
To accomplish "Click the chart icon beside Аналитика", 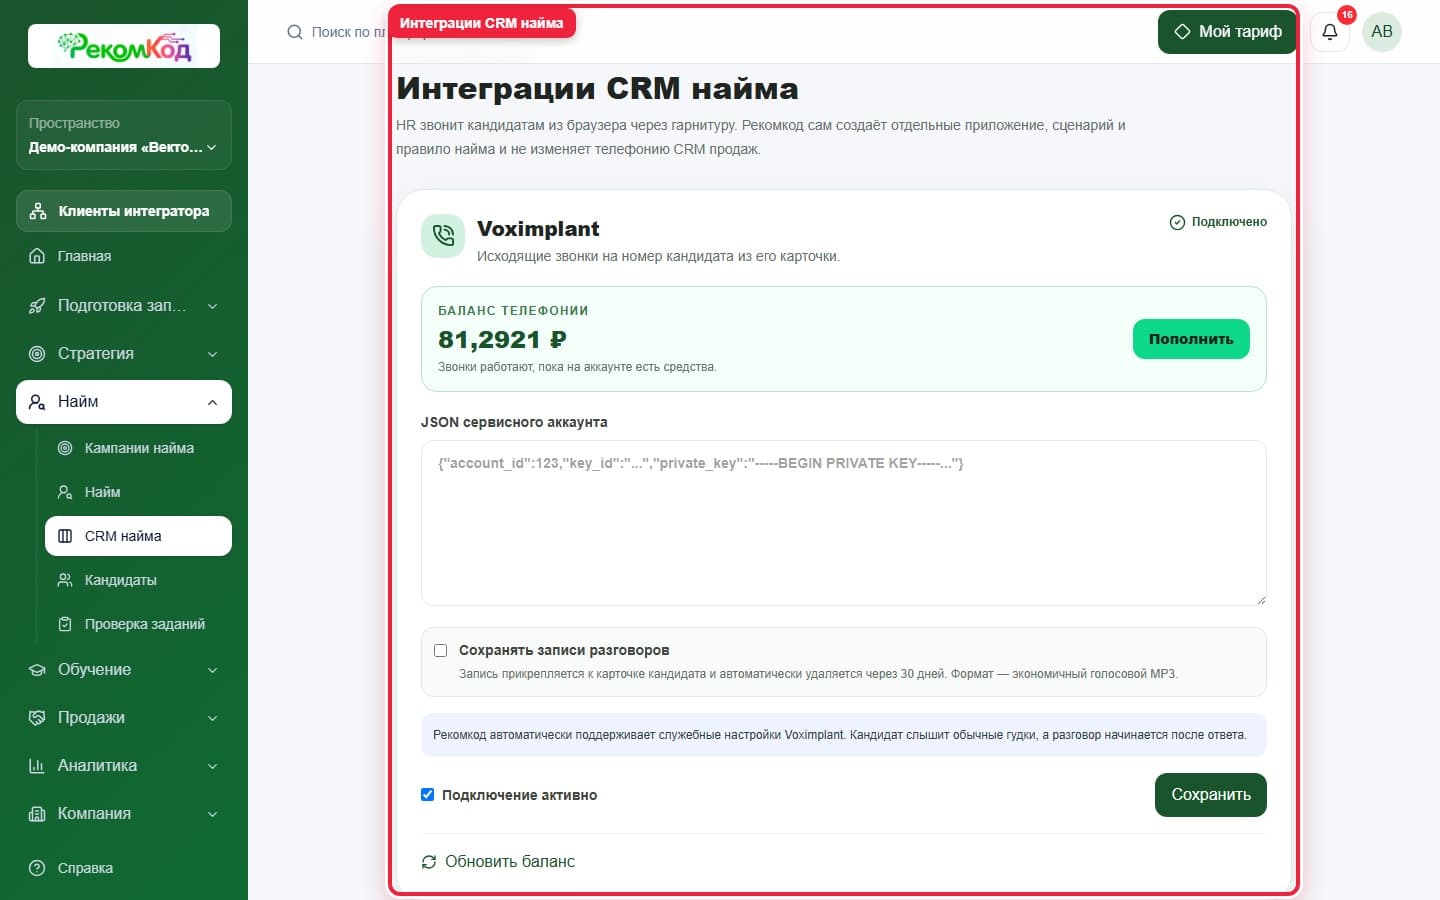I will coord(37,766).
